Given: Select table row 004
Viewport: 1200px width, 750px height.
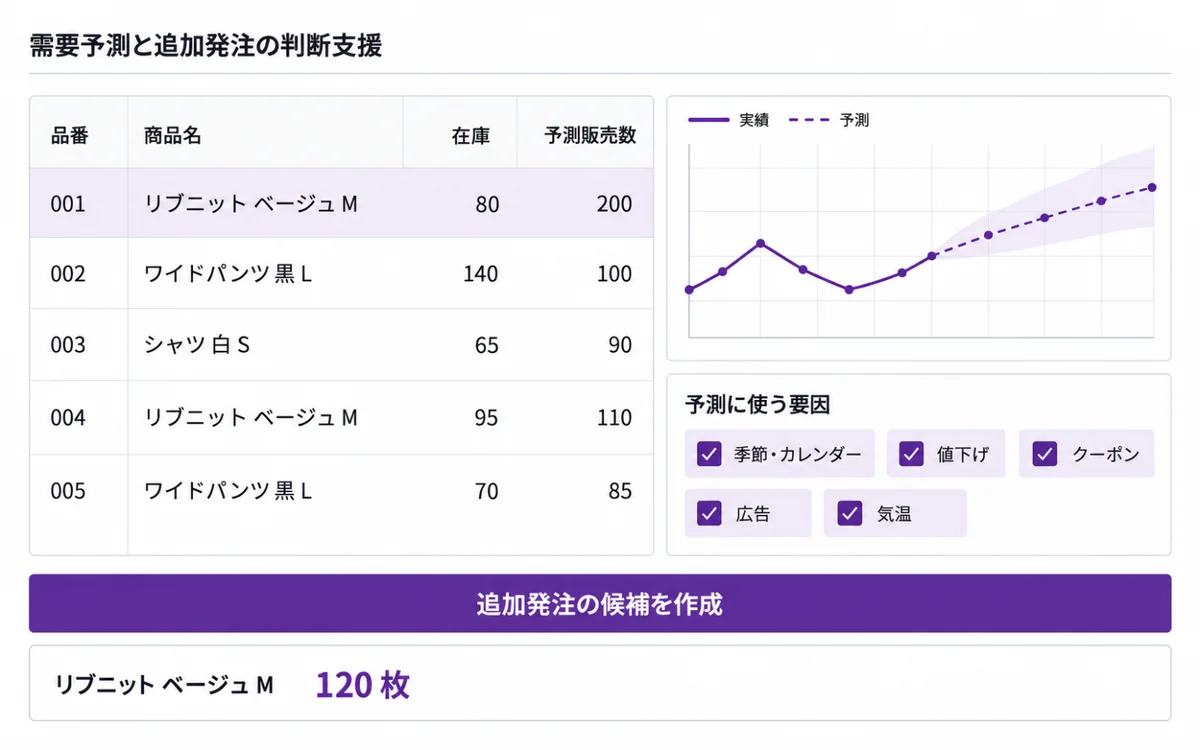Looking at the screenshot, I should click(341, 417).
